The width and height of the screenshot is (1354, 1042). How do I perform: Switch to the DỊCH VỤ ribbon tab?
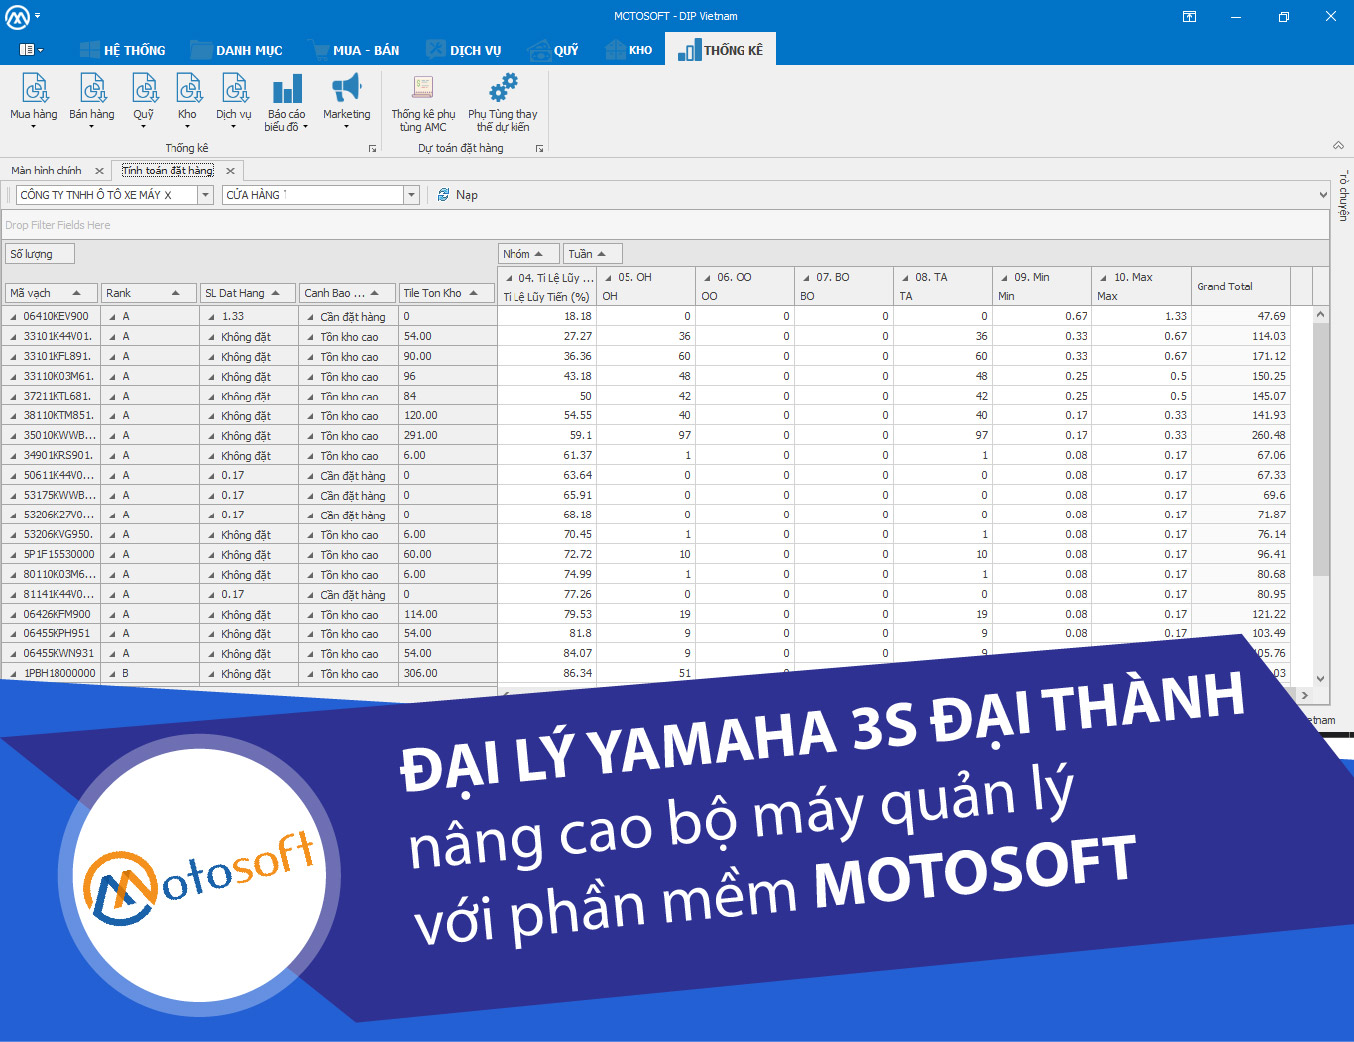tap(465, 49)
